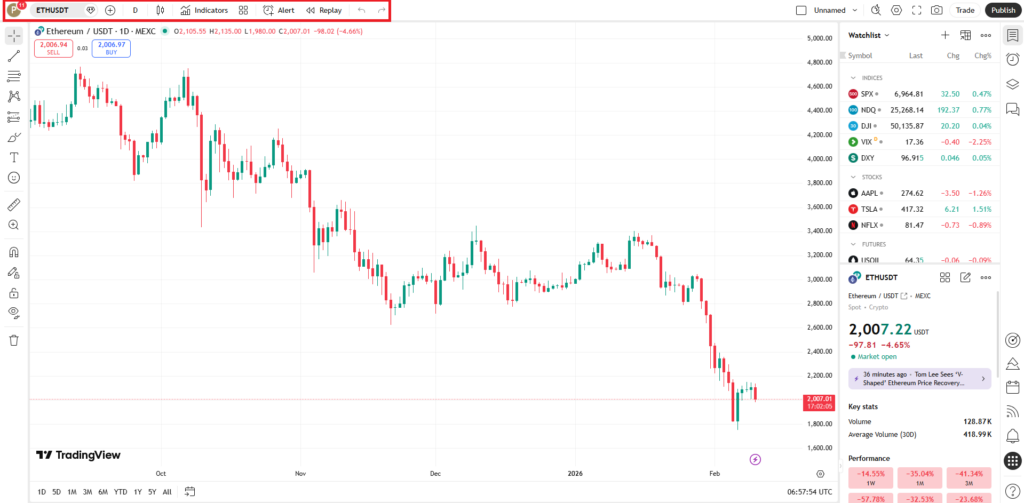
Task: Pick the ruler measure tool
Action: coord(14,203)
